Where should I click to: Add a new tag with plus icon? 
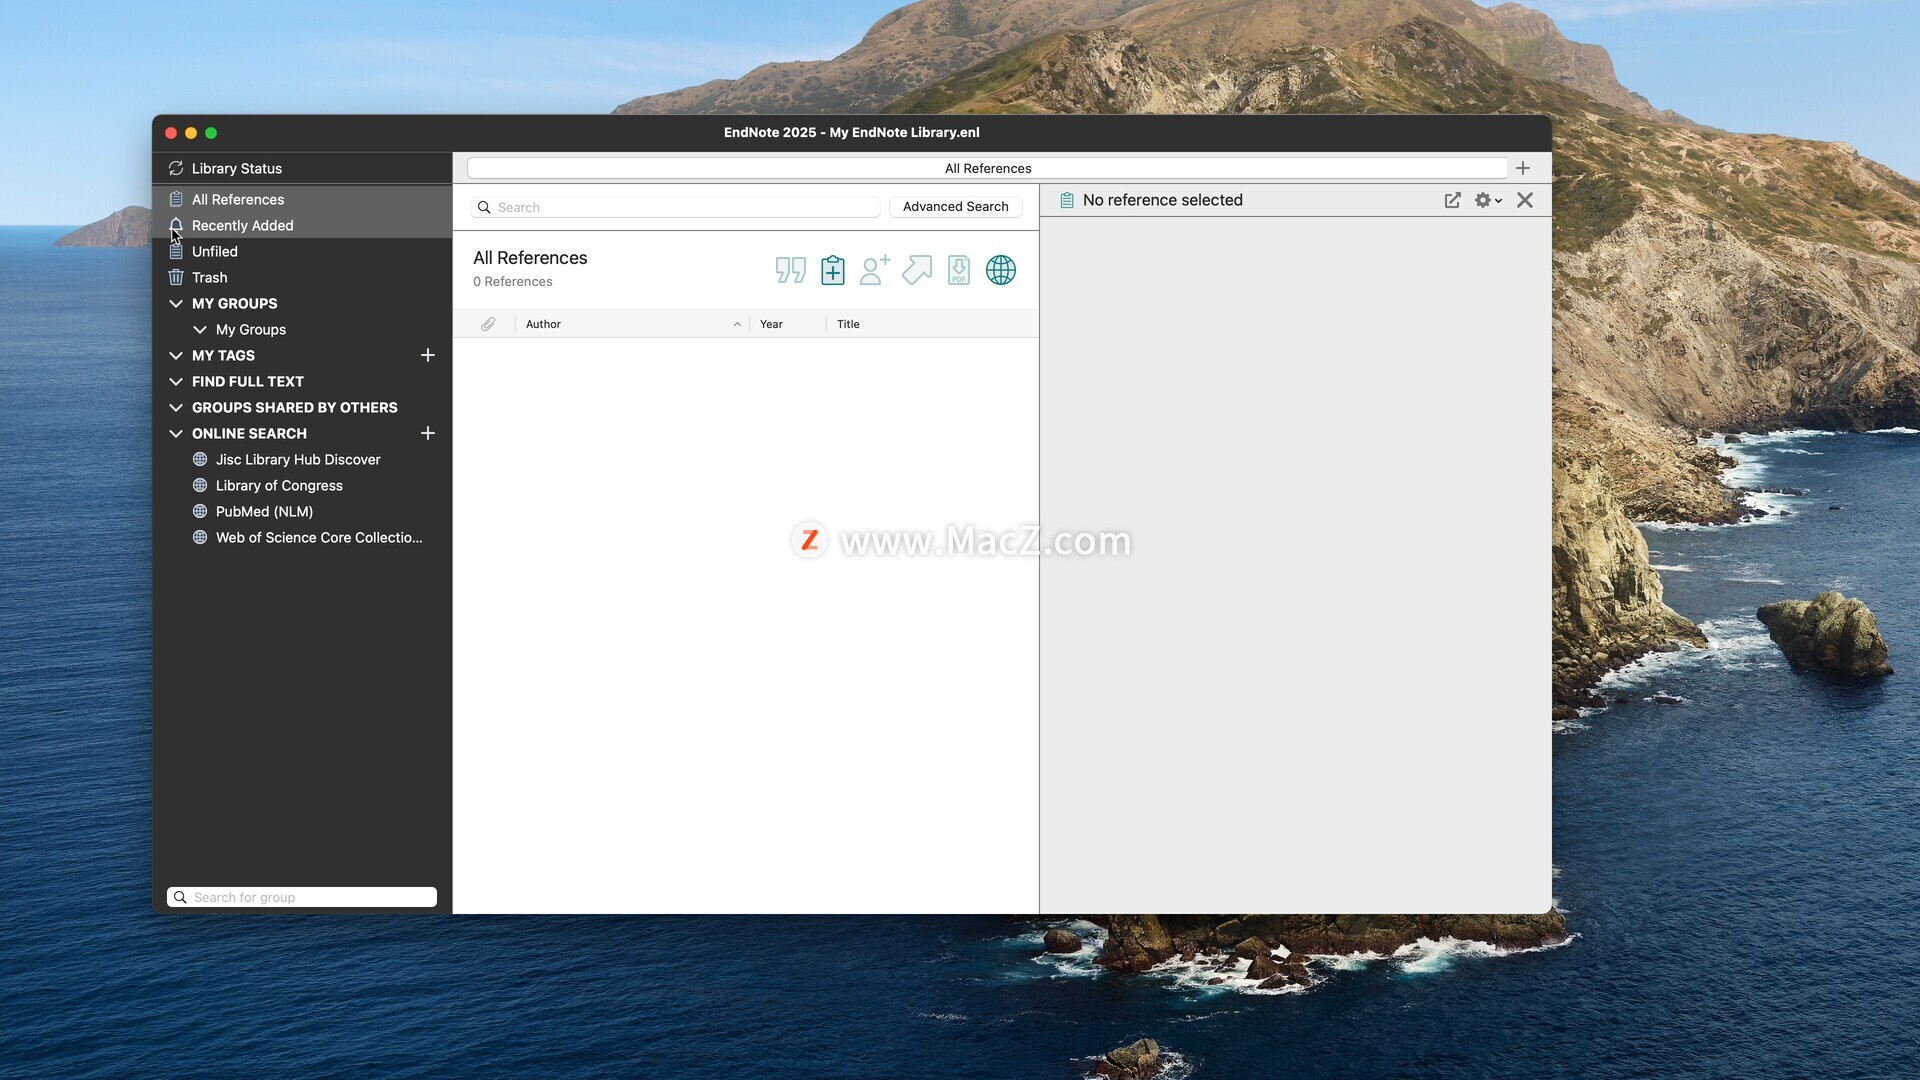point(428,355)
